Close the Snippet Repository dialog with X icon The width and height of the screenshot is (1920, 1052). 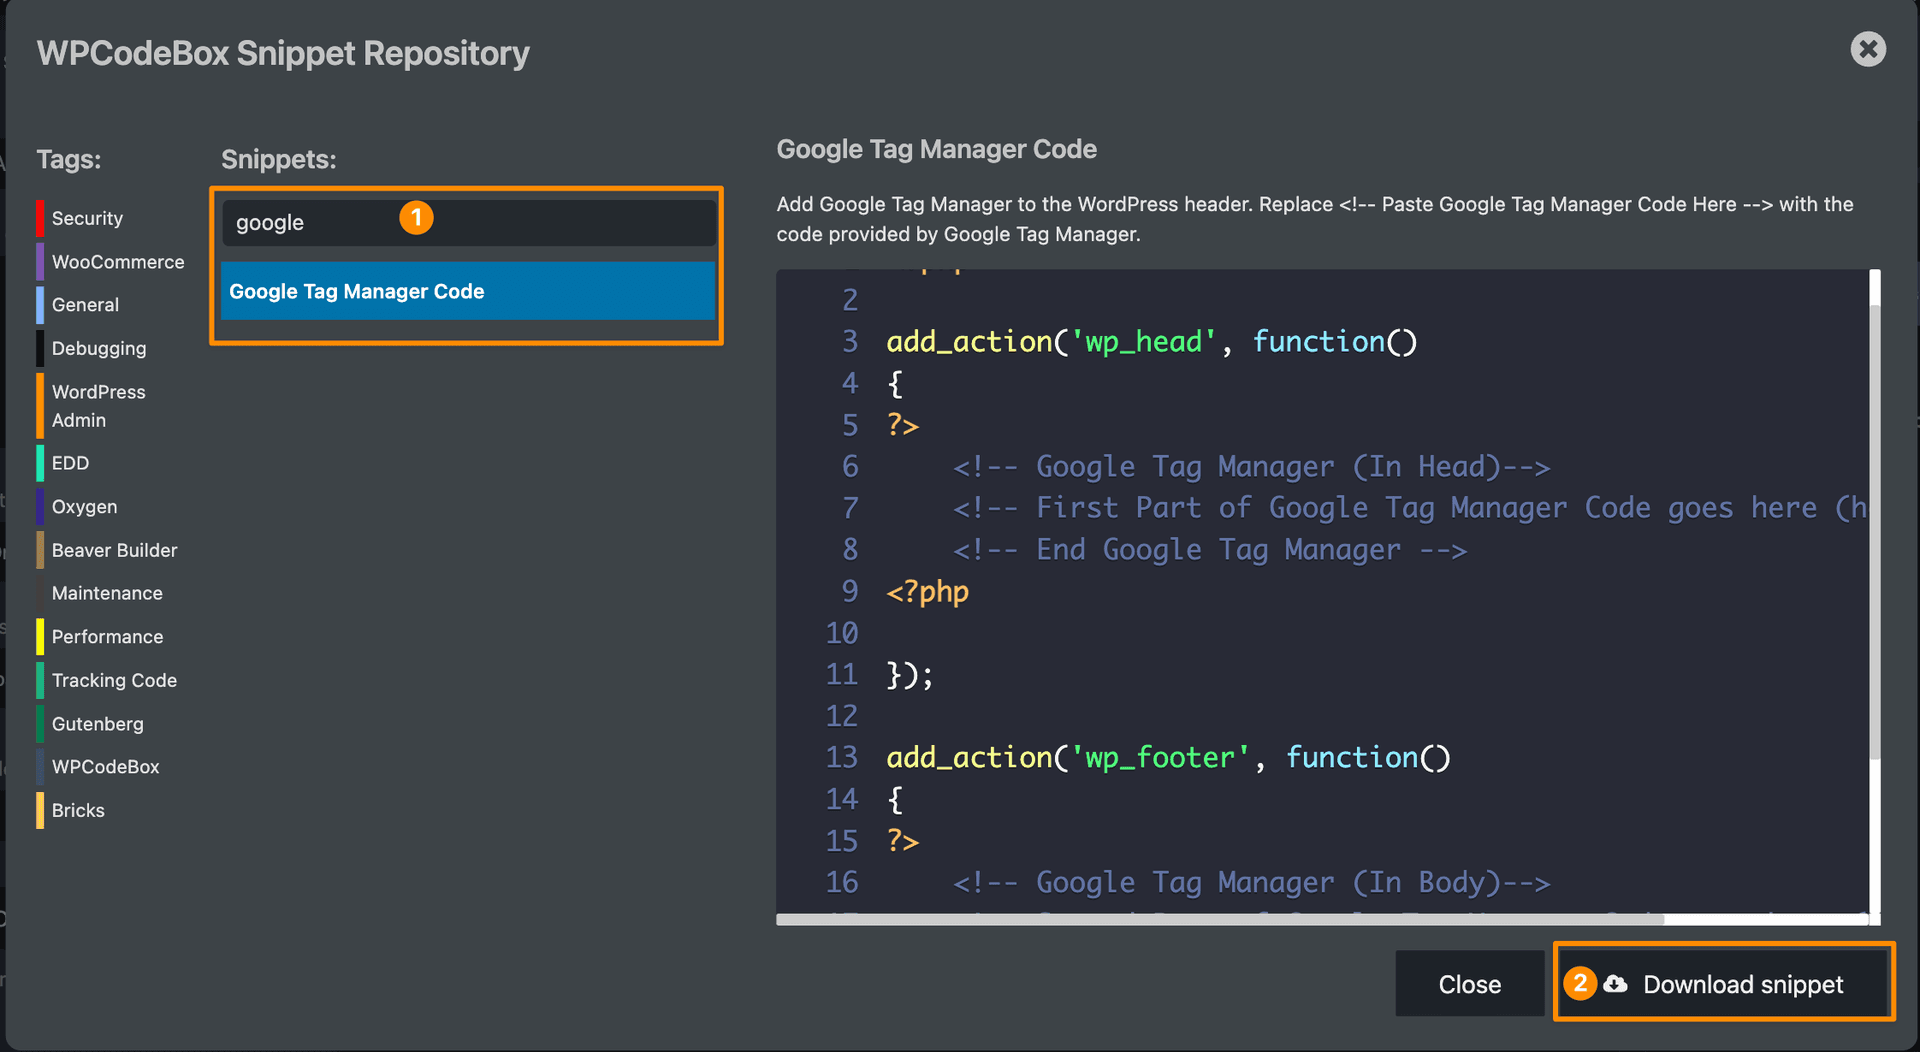tap(1867, 49)
